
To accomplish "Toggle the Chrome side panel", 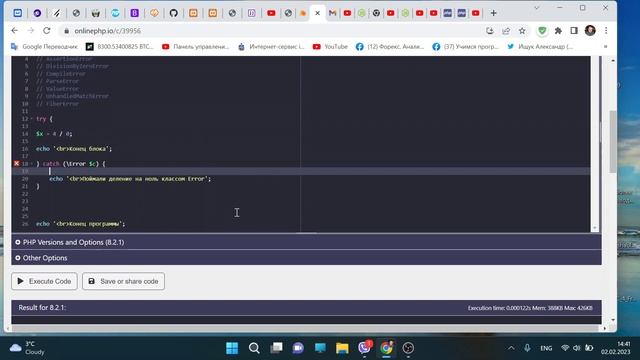I will (574, 31).
